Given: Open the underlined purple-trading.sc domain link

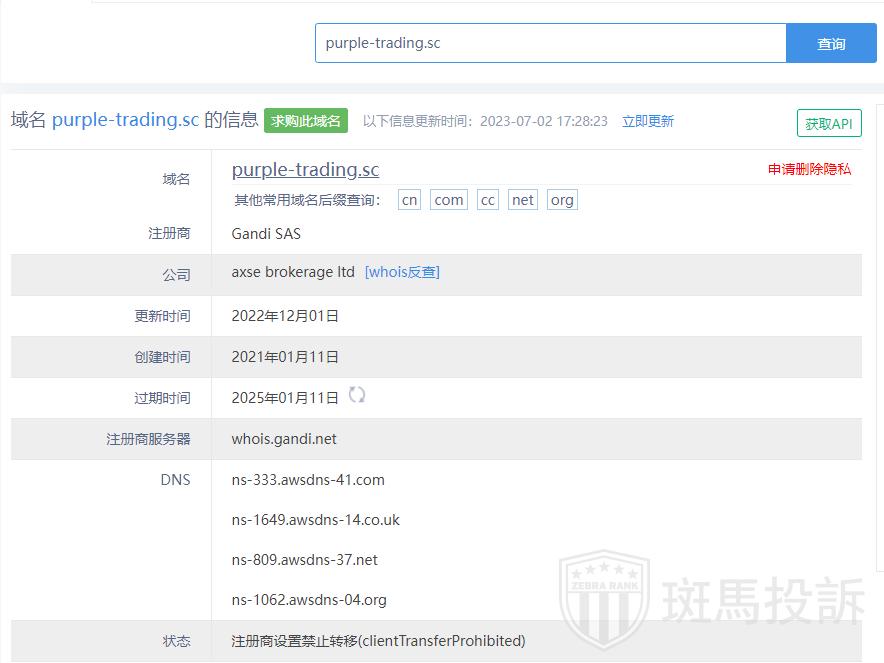Looking at the screenshot, I should 305,170.
